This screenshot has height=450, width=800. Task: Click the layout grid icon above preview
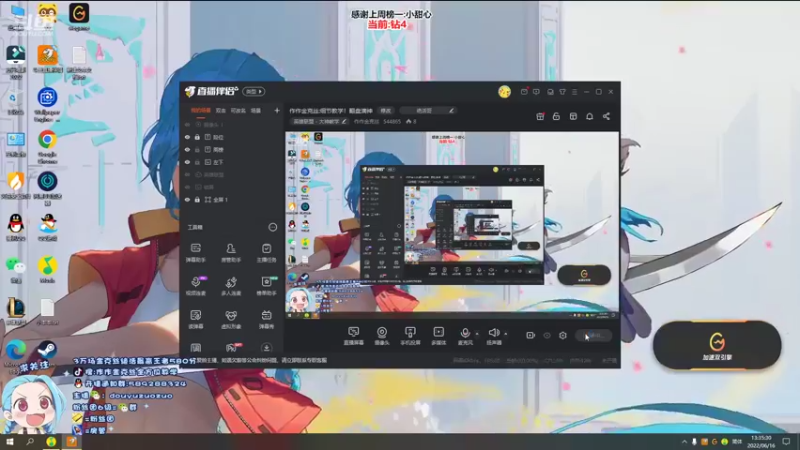point(573,116)
